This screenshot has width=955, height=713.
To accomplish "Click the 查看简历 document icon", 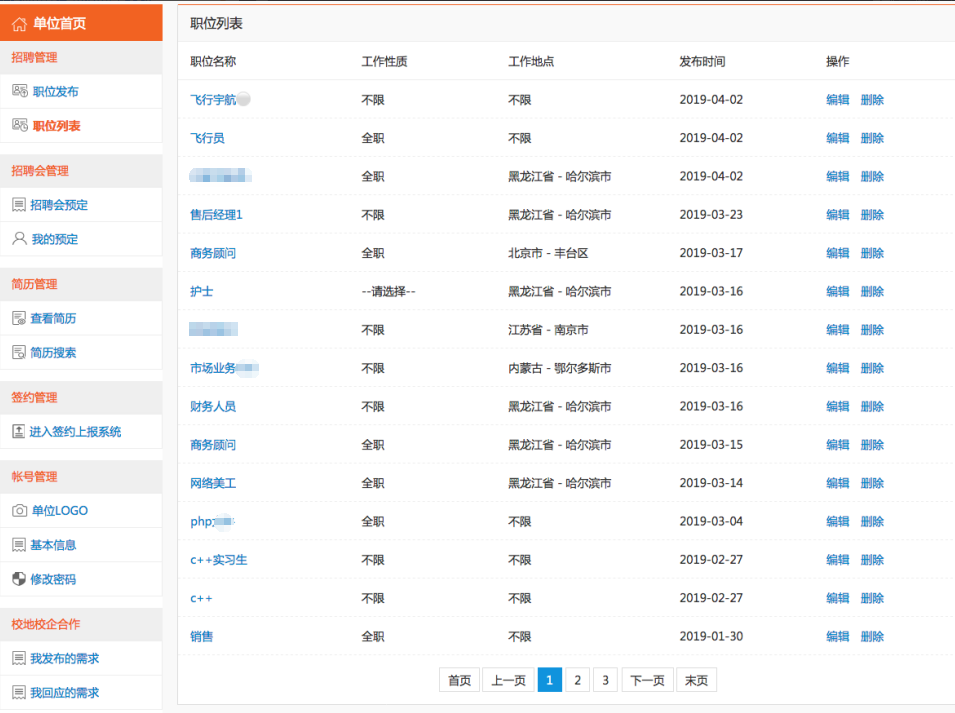I will coord(19,319).
